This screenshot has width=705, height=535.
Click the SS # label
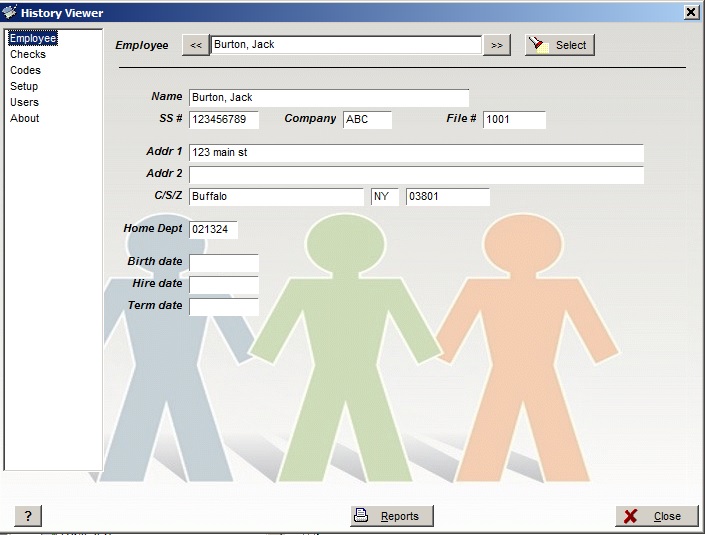171,118
